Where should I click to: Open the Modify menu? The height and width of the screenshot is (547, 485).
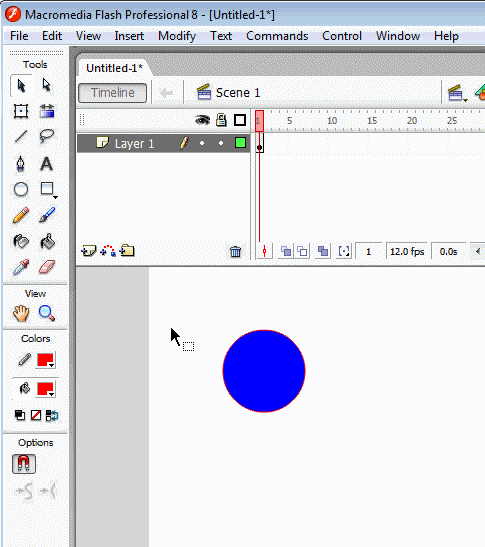(177, 36)
